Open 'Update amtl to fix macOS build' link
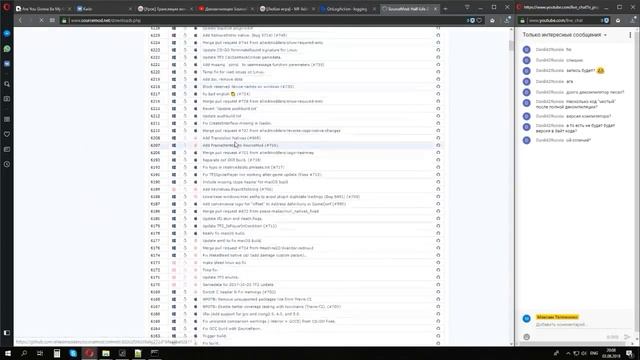640x360 pixels. [232, 240]
